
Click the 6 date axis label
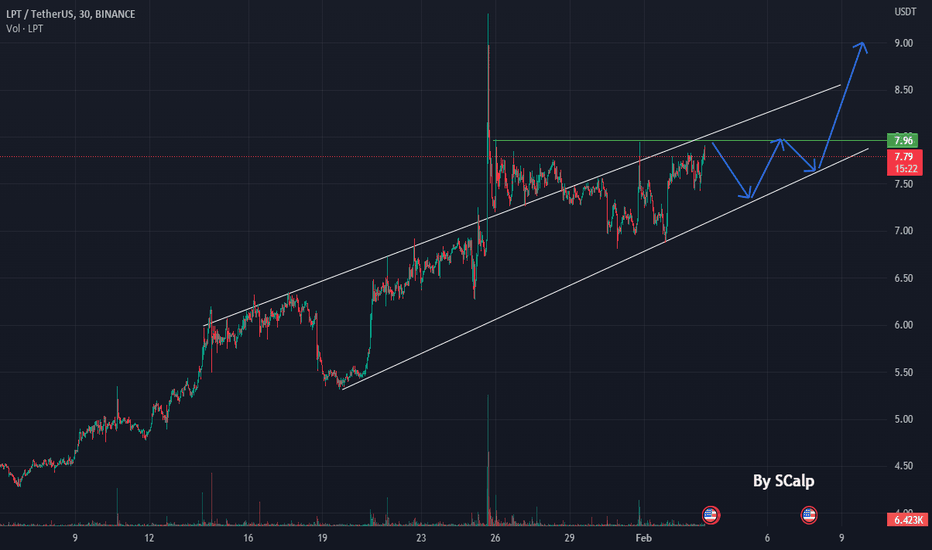767,538
